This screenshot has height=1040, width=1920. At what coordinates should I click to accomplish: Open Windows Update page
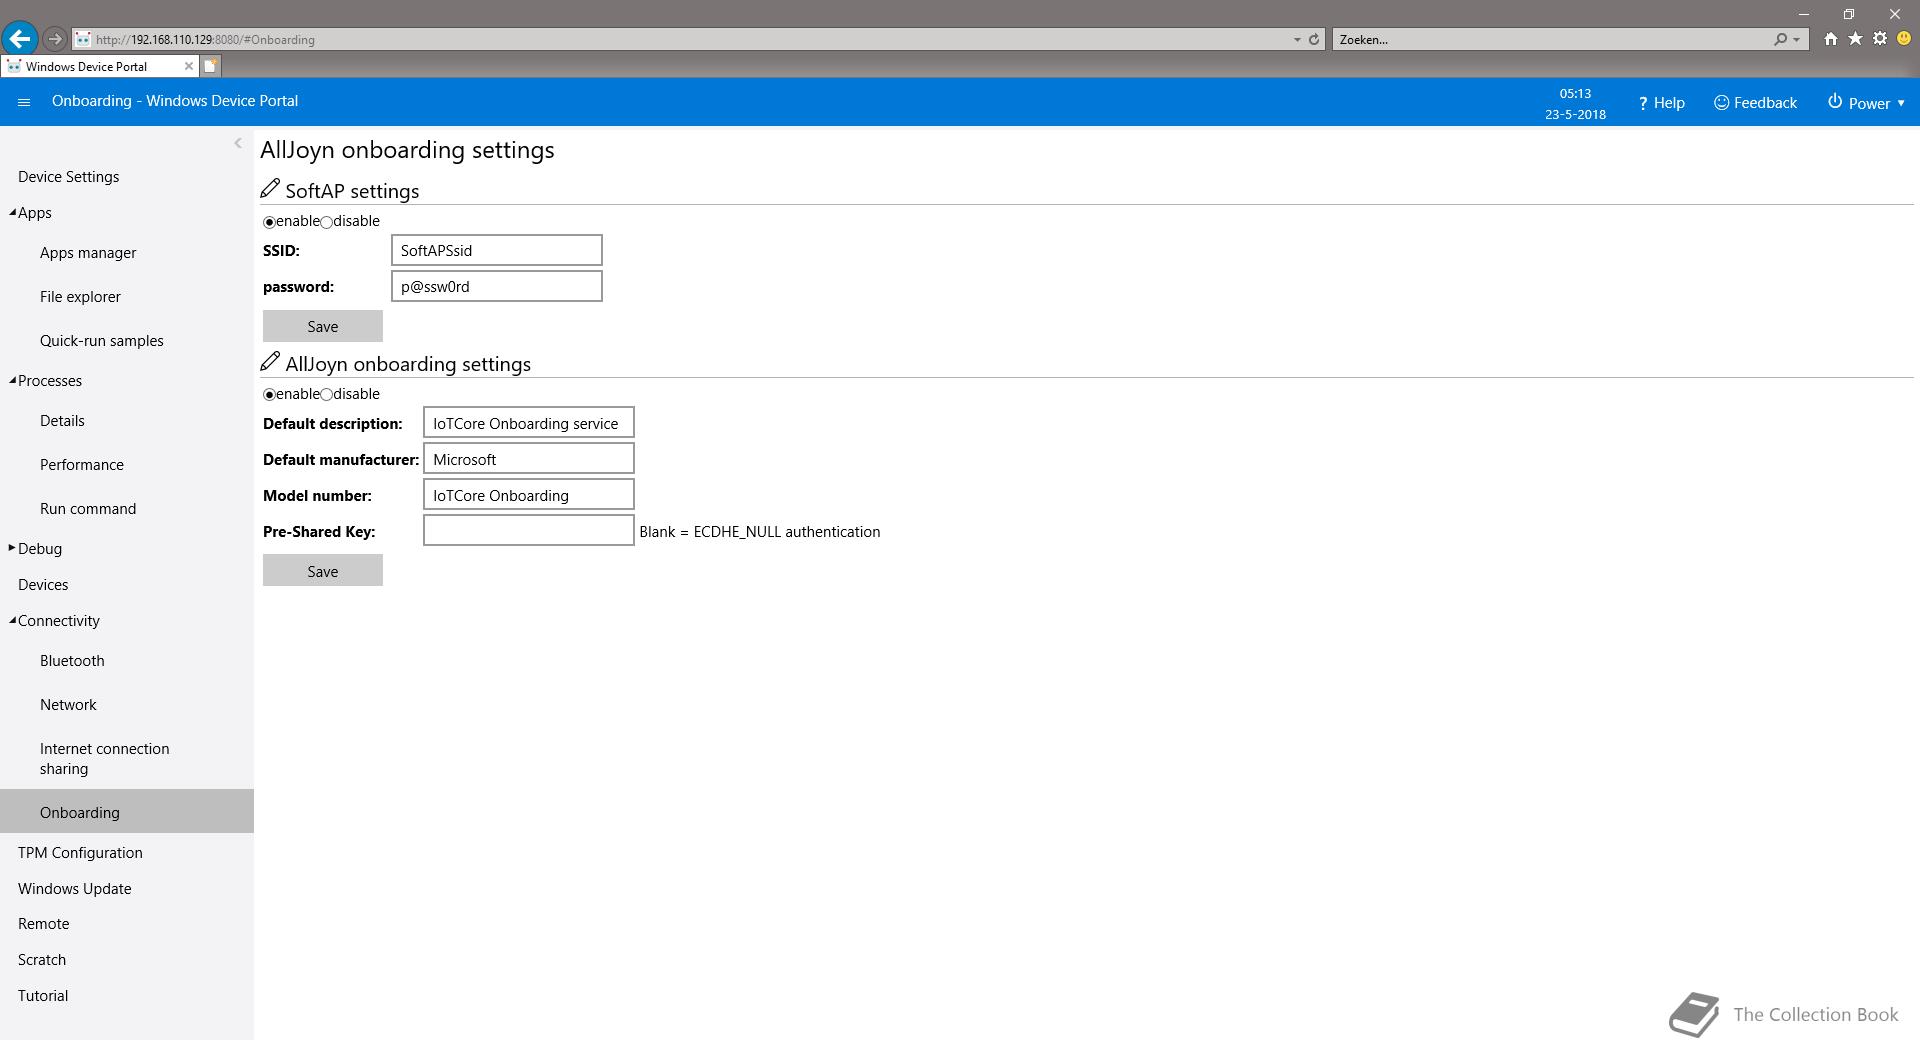pos(75,889)
